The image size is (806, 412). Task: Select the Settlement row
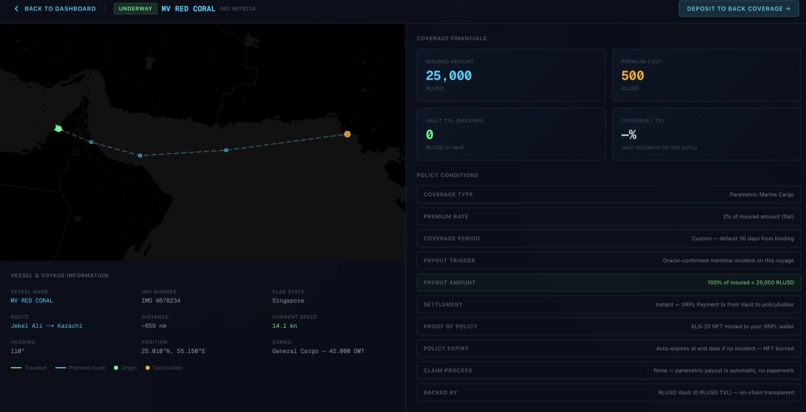click(x=609, y=305)
